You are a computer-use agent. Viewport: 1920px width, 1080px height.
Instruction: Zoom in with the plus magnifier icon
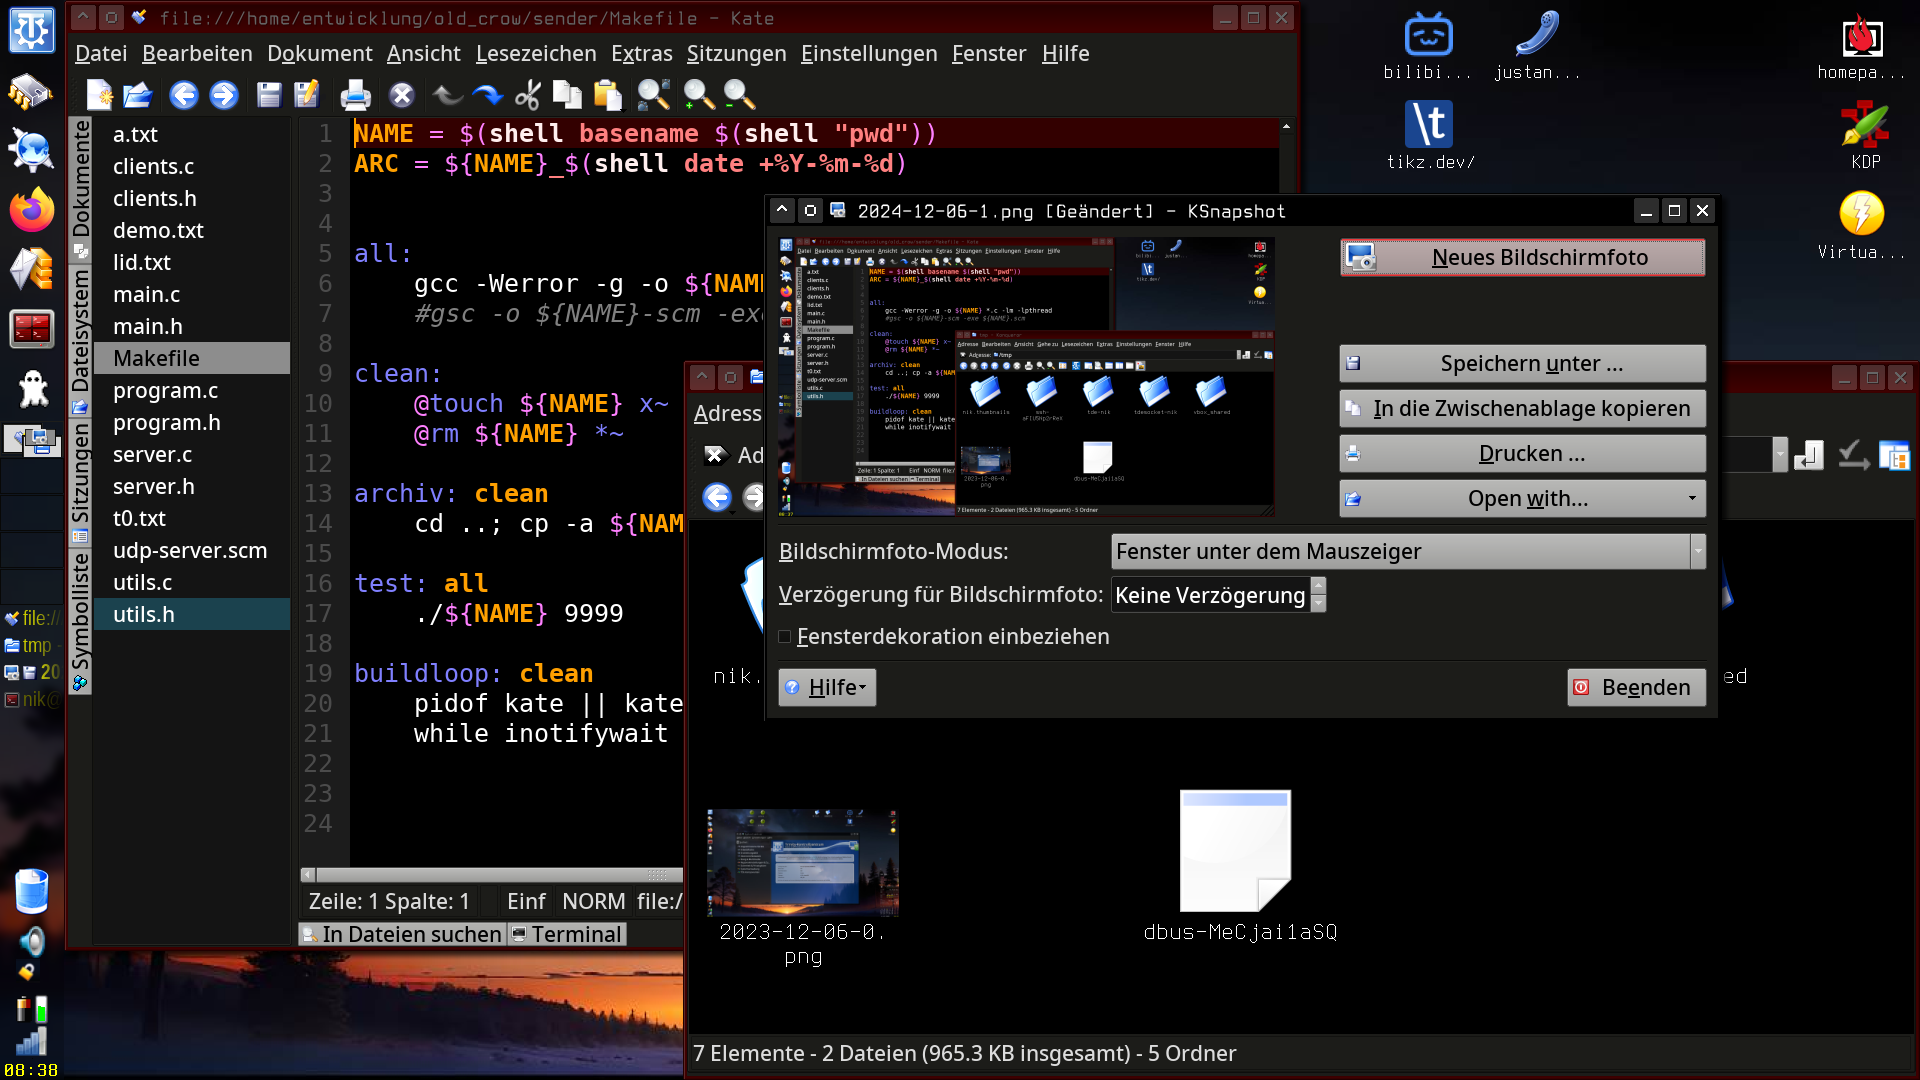[x=698, y=95]
